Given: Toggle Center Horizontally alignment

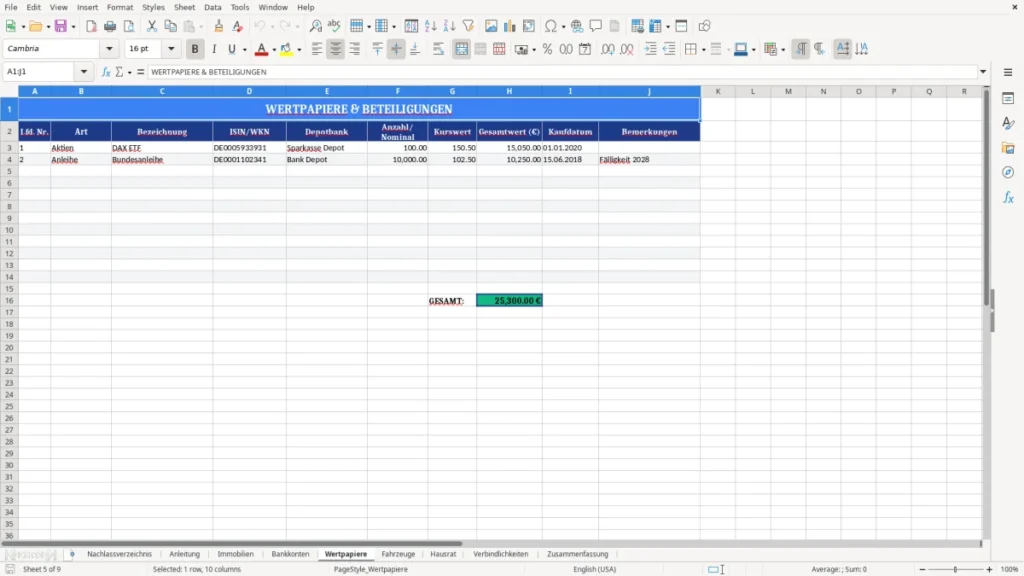Looking at the screenshot, I should 336,49.
